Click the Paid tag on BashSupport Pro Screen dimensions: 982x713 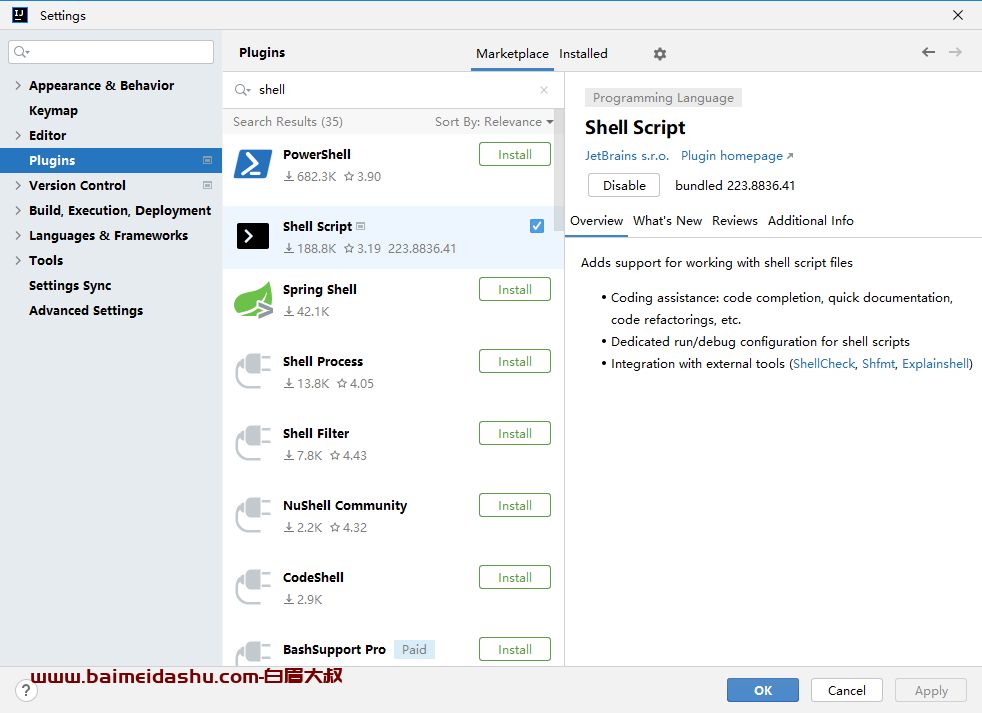pyautogui.click(x=414, y=650)
